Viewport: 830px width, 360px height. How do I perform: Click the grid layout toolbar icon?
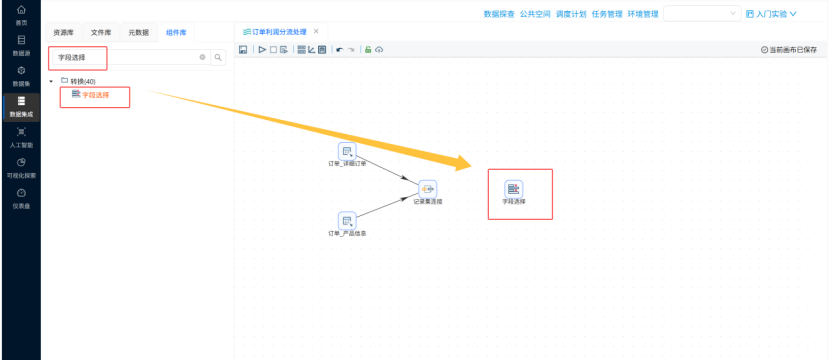(302, 50)
